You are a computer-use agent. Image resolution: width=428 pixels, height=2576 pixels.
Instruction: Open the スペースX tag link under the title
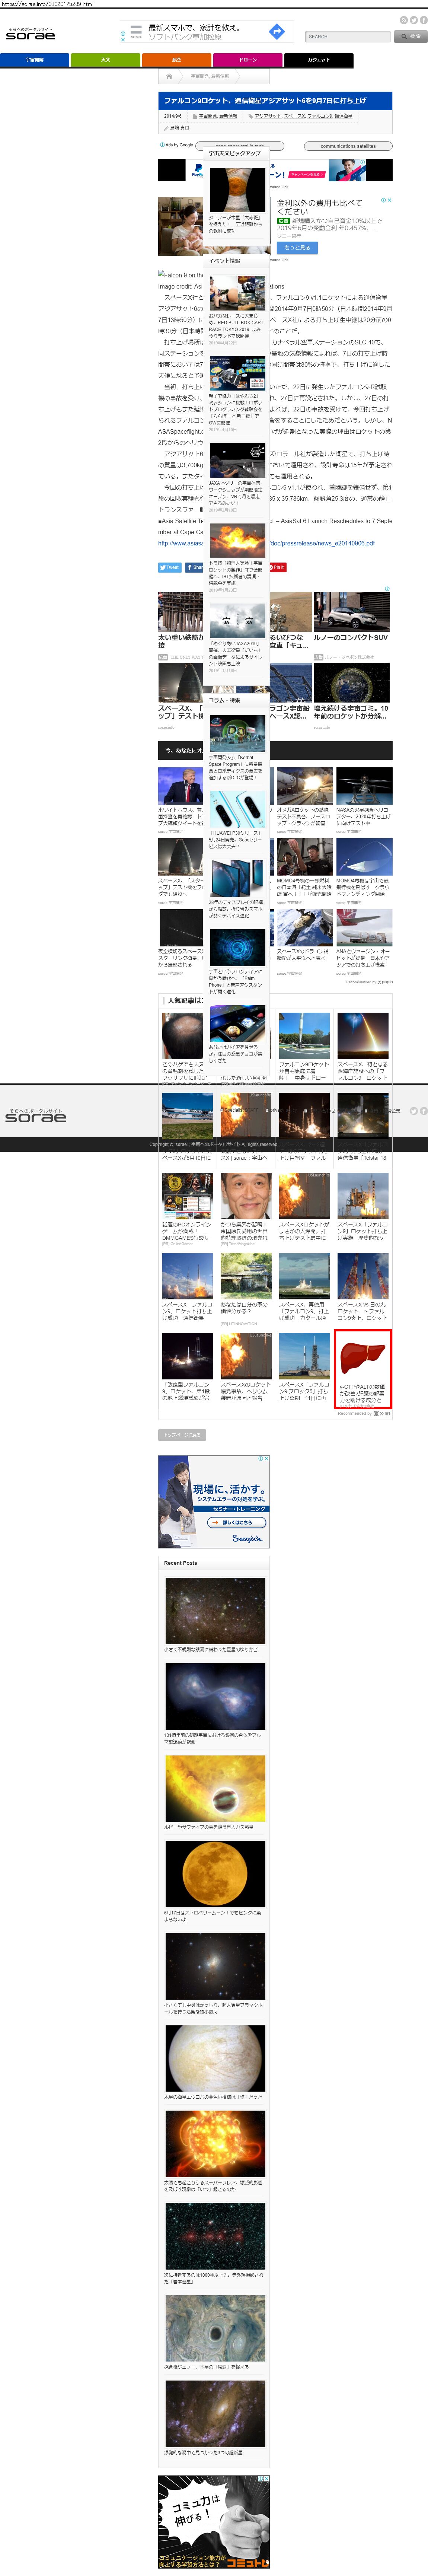[x=294, y=116]
